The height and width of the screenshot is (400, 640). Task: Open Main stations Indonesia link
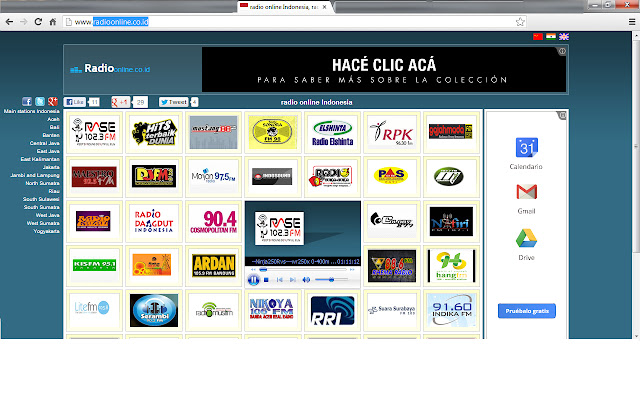31,111
